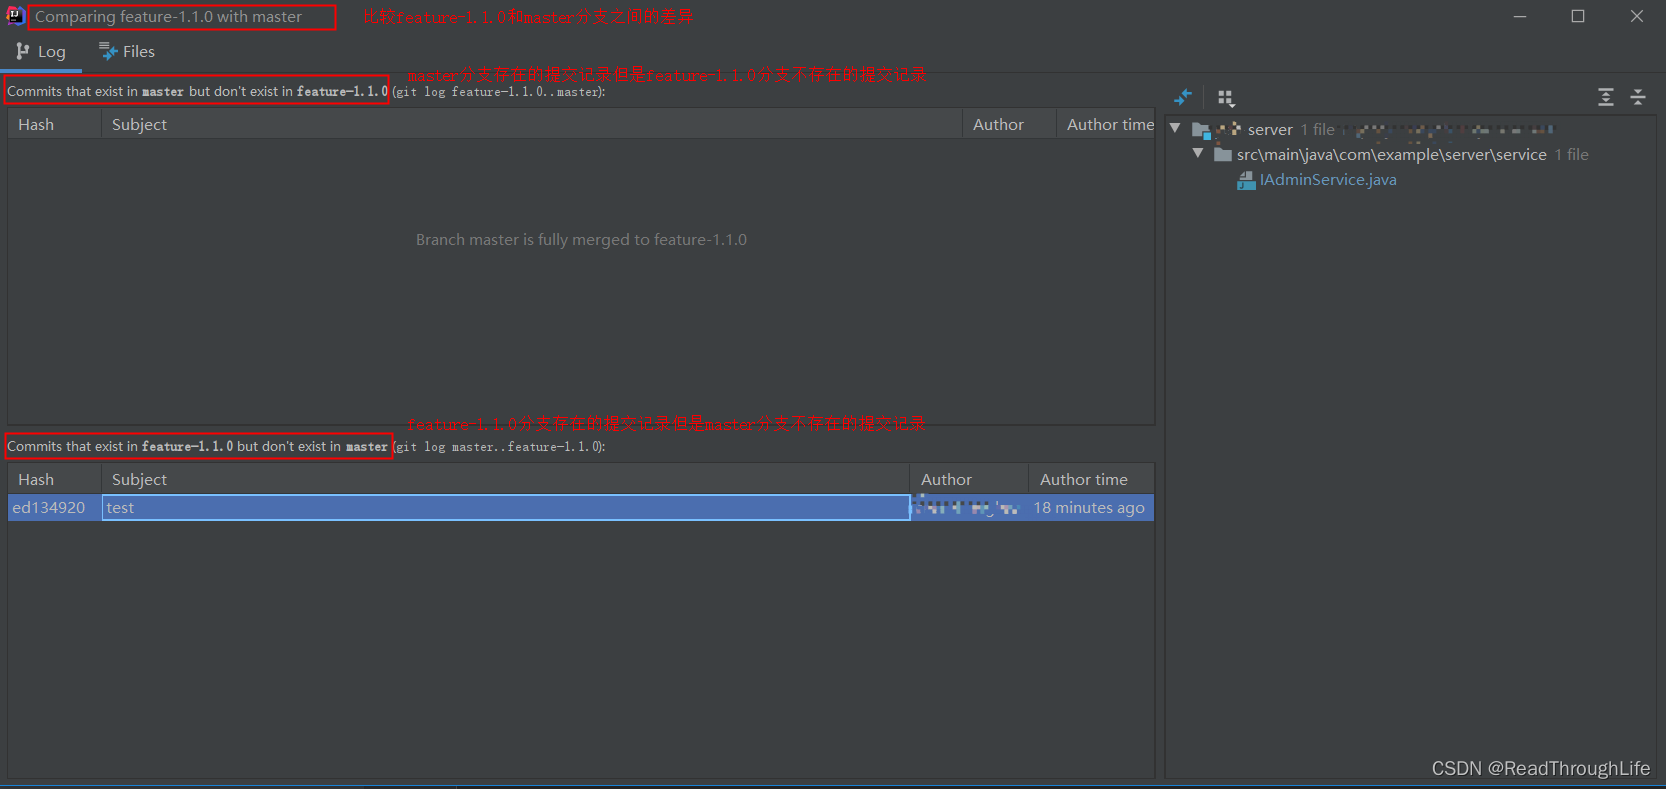The height and width of the screenshot is (789, 1666).
Task: Click the service package folder icon
Action: pos(1222,154)
